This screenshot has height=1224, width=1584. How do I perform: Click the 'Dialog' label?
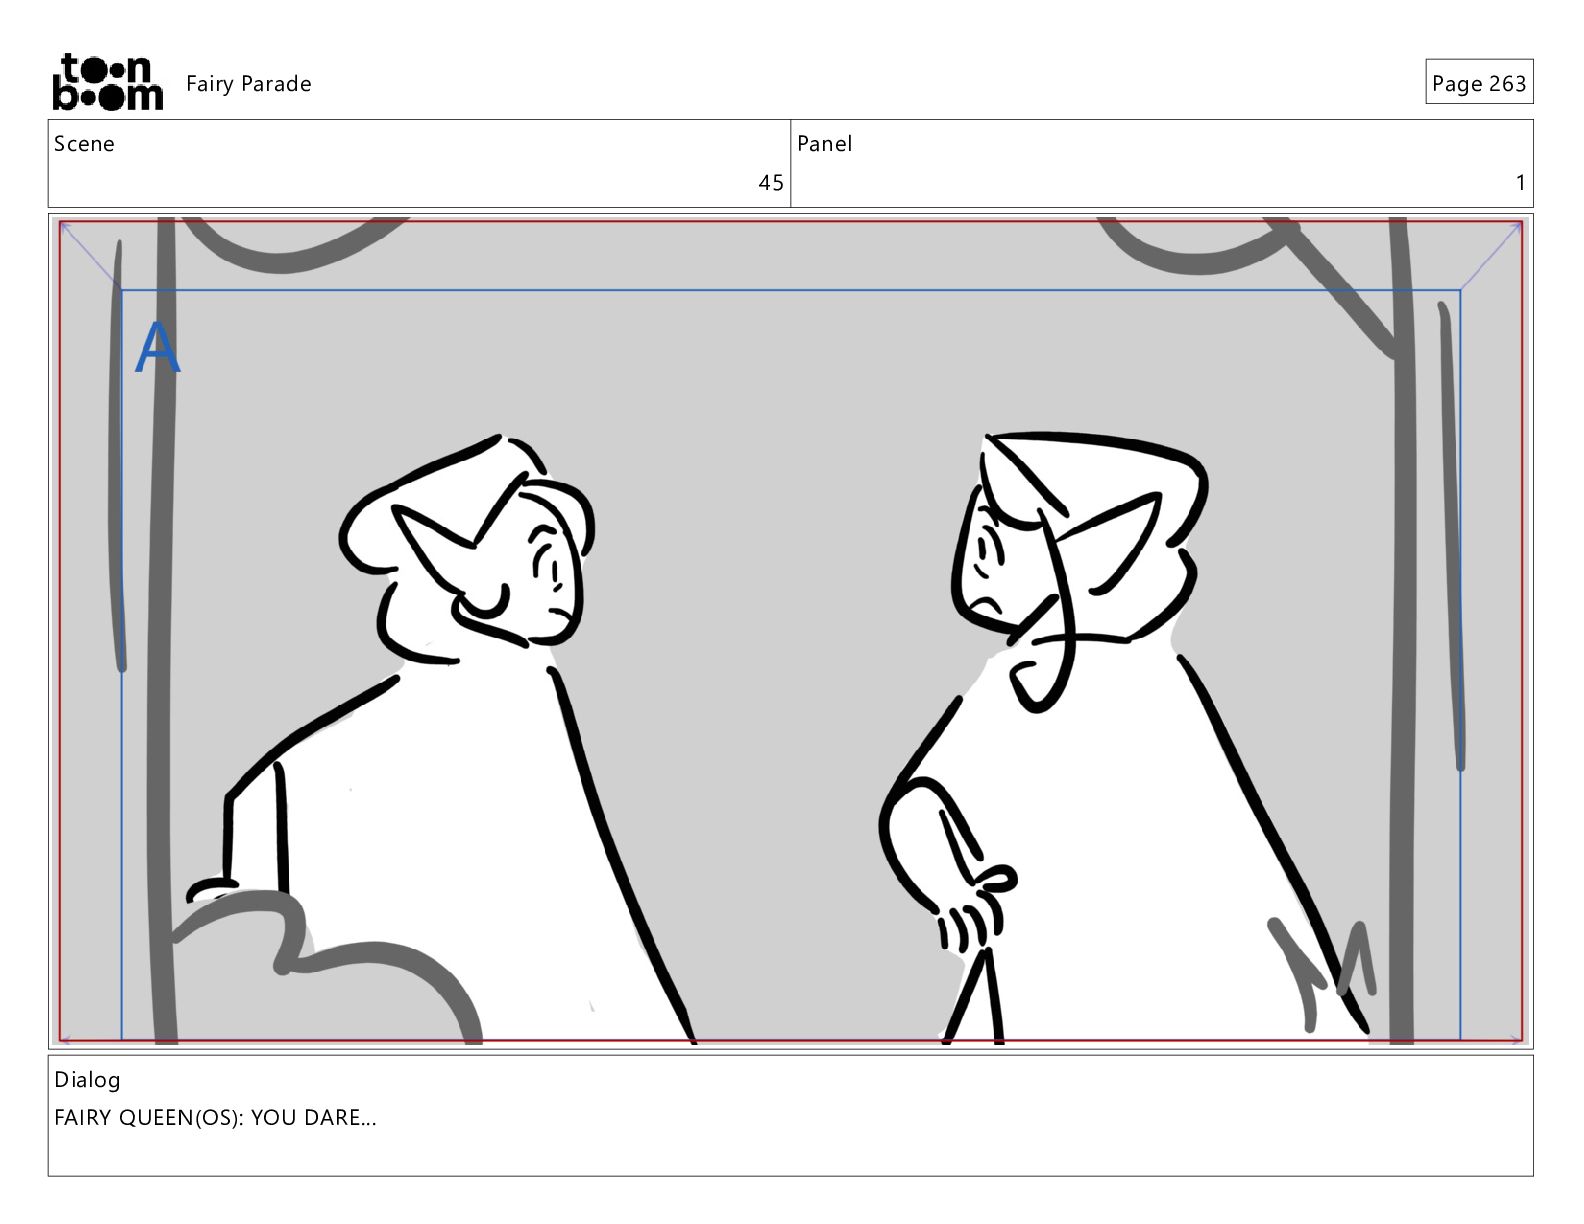[x=87, y=1080]
